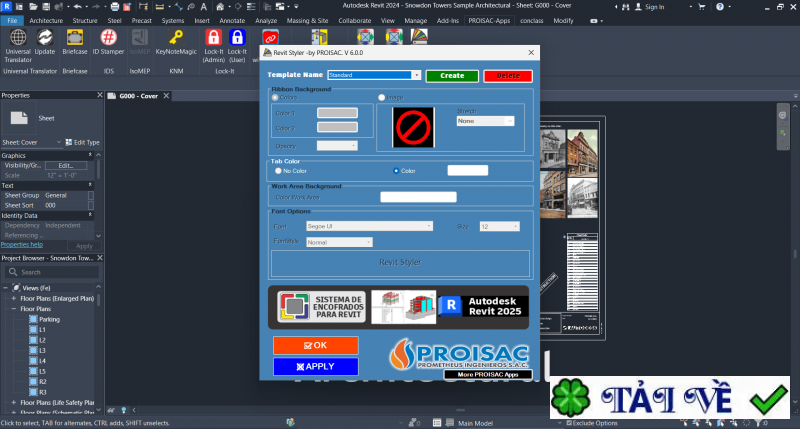Screen dimensions: 800x429
Task: Pick Color 2 gray swatch
Action: click(x=337, y=127)
